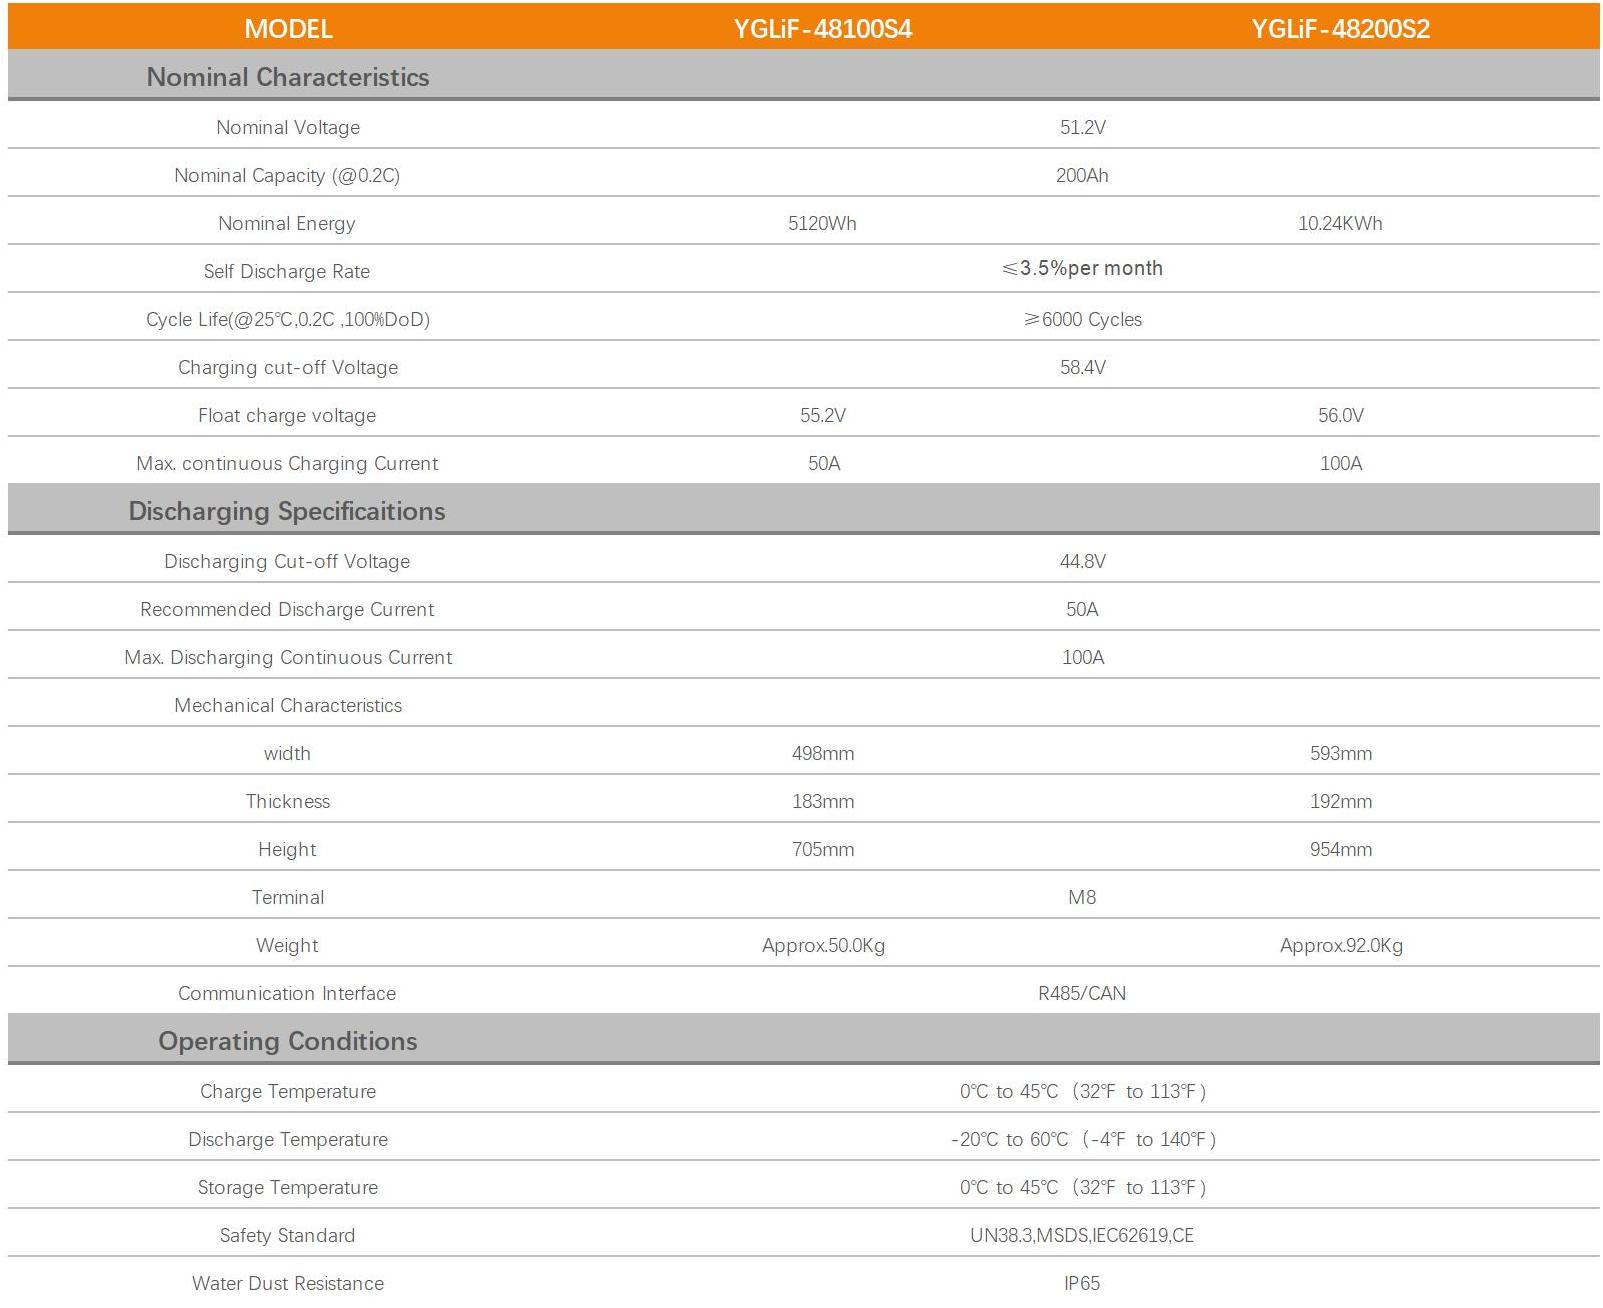Image resolution: width=1603 pixels, height=1308 pixels.
Task: Click the Terminal row label
Action: tap(288, 897)
